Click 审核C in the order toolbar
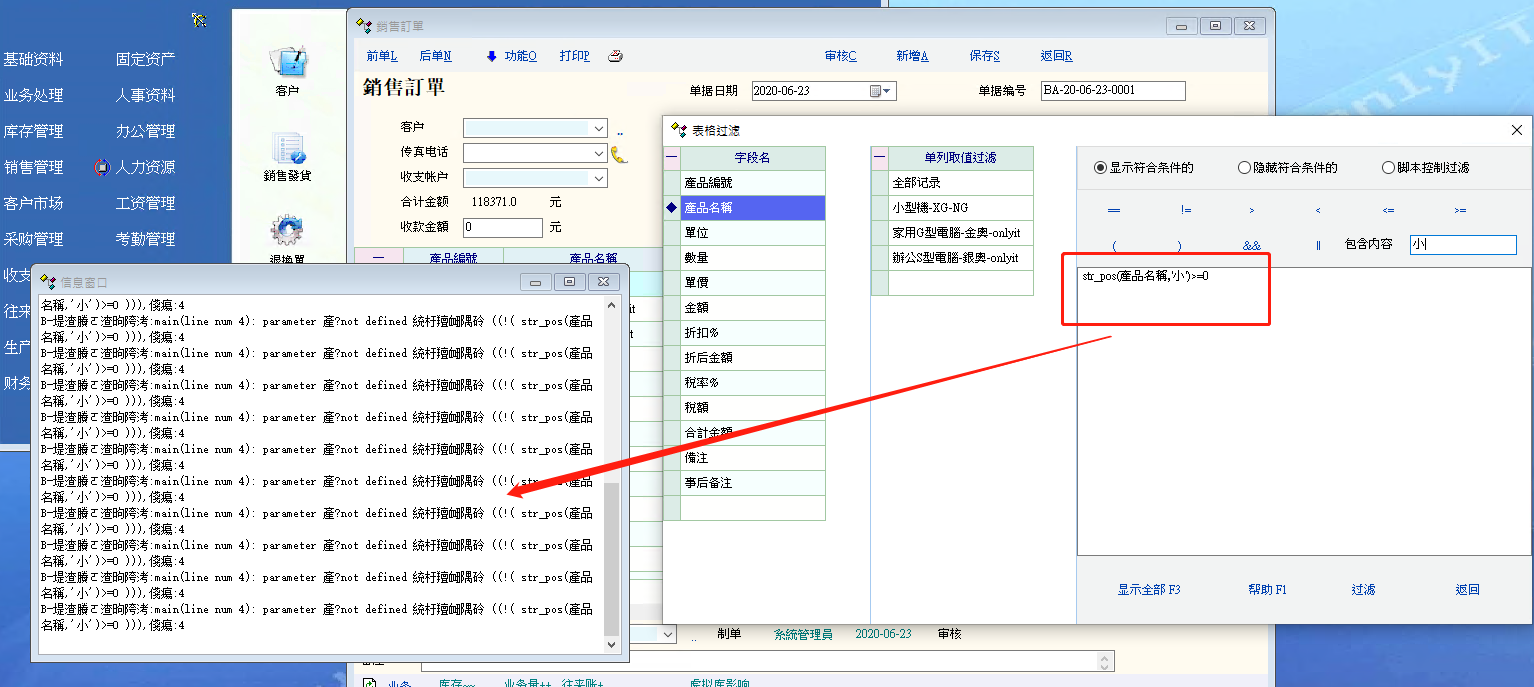This screenshot has width=1534, height=687. (840, 56)
